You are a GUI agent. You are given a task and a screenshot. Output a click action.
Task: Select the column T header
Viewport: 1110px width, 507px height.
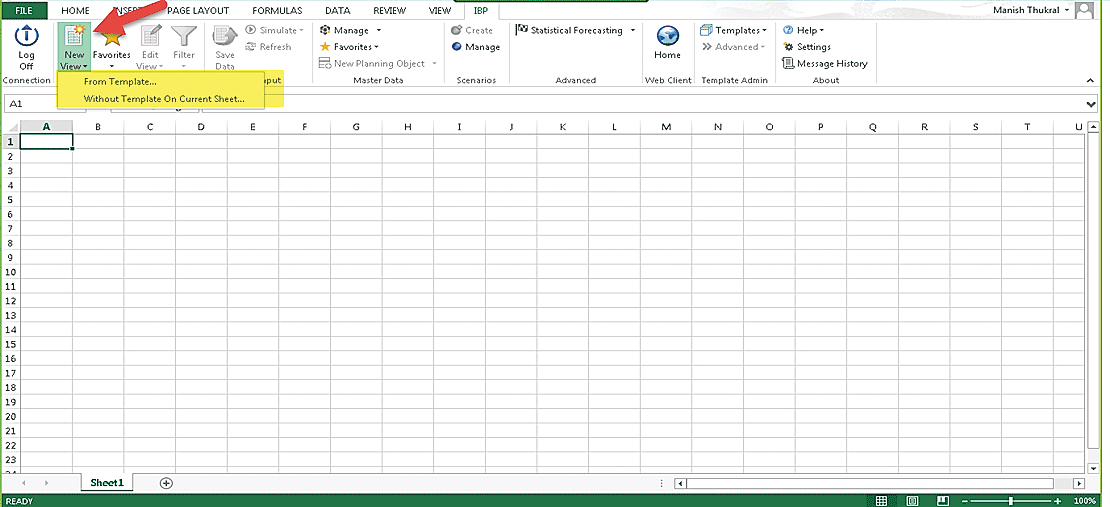click(x=1027, y=127)
